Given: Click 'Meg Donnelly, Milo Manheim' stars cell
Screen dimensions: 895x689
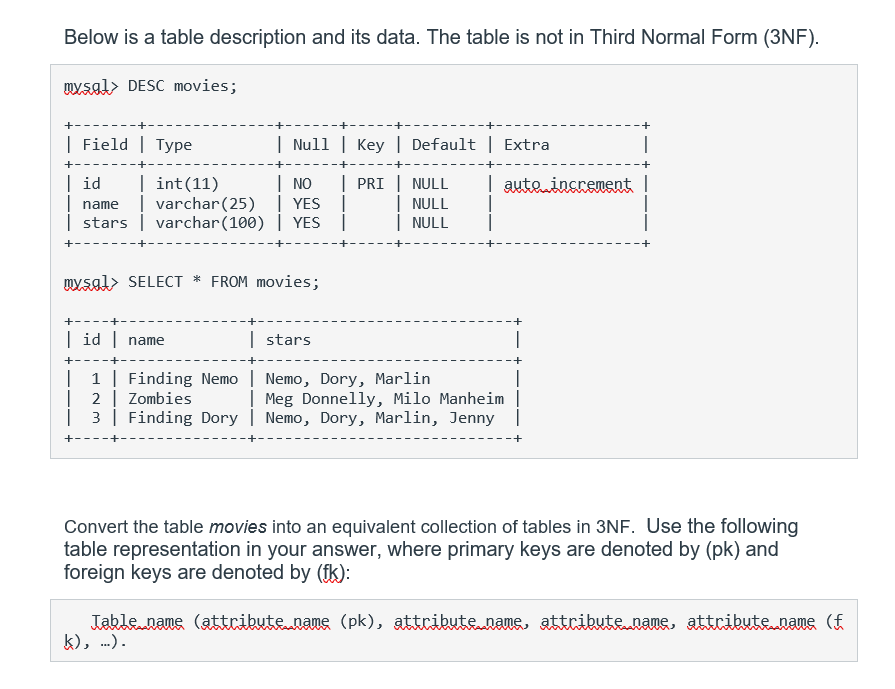Looking at the screenshot, I should [385, 399].
